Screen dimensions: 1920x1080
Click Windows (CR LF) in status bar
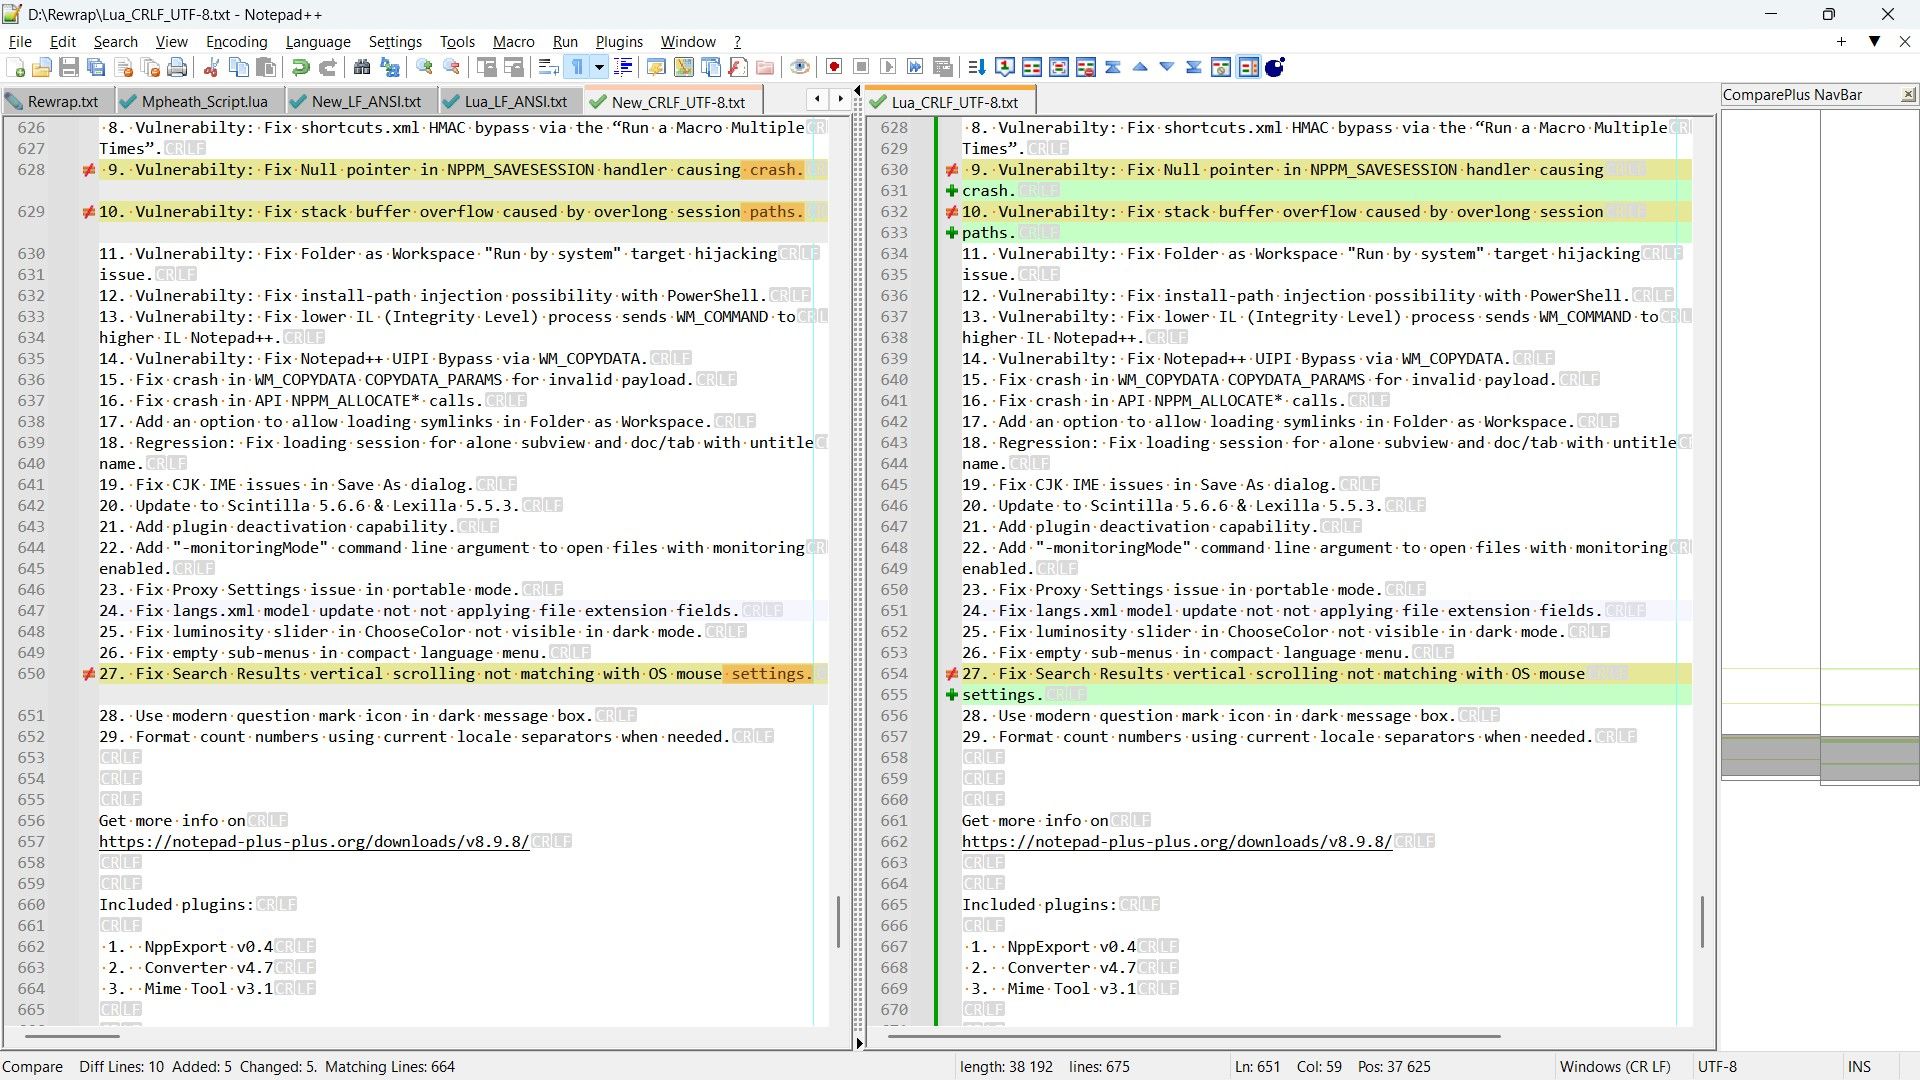(x=1615, y=1067)
